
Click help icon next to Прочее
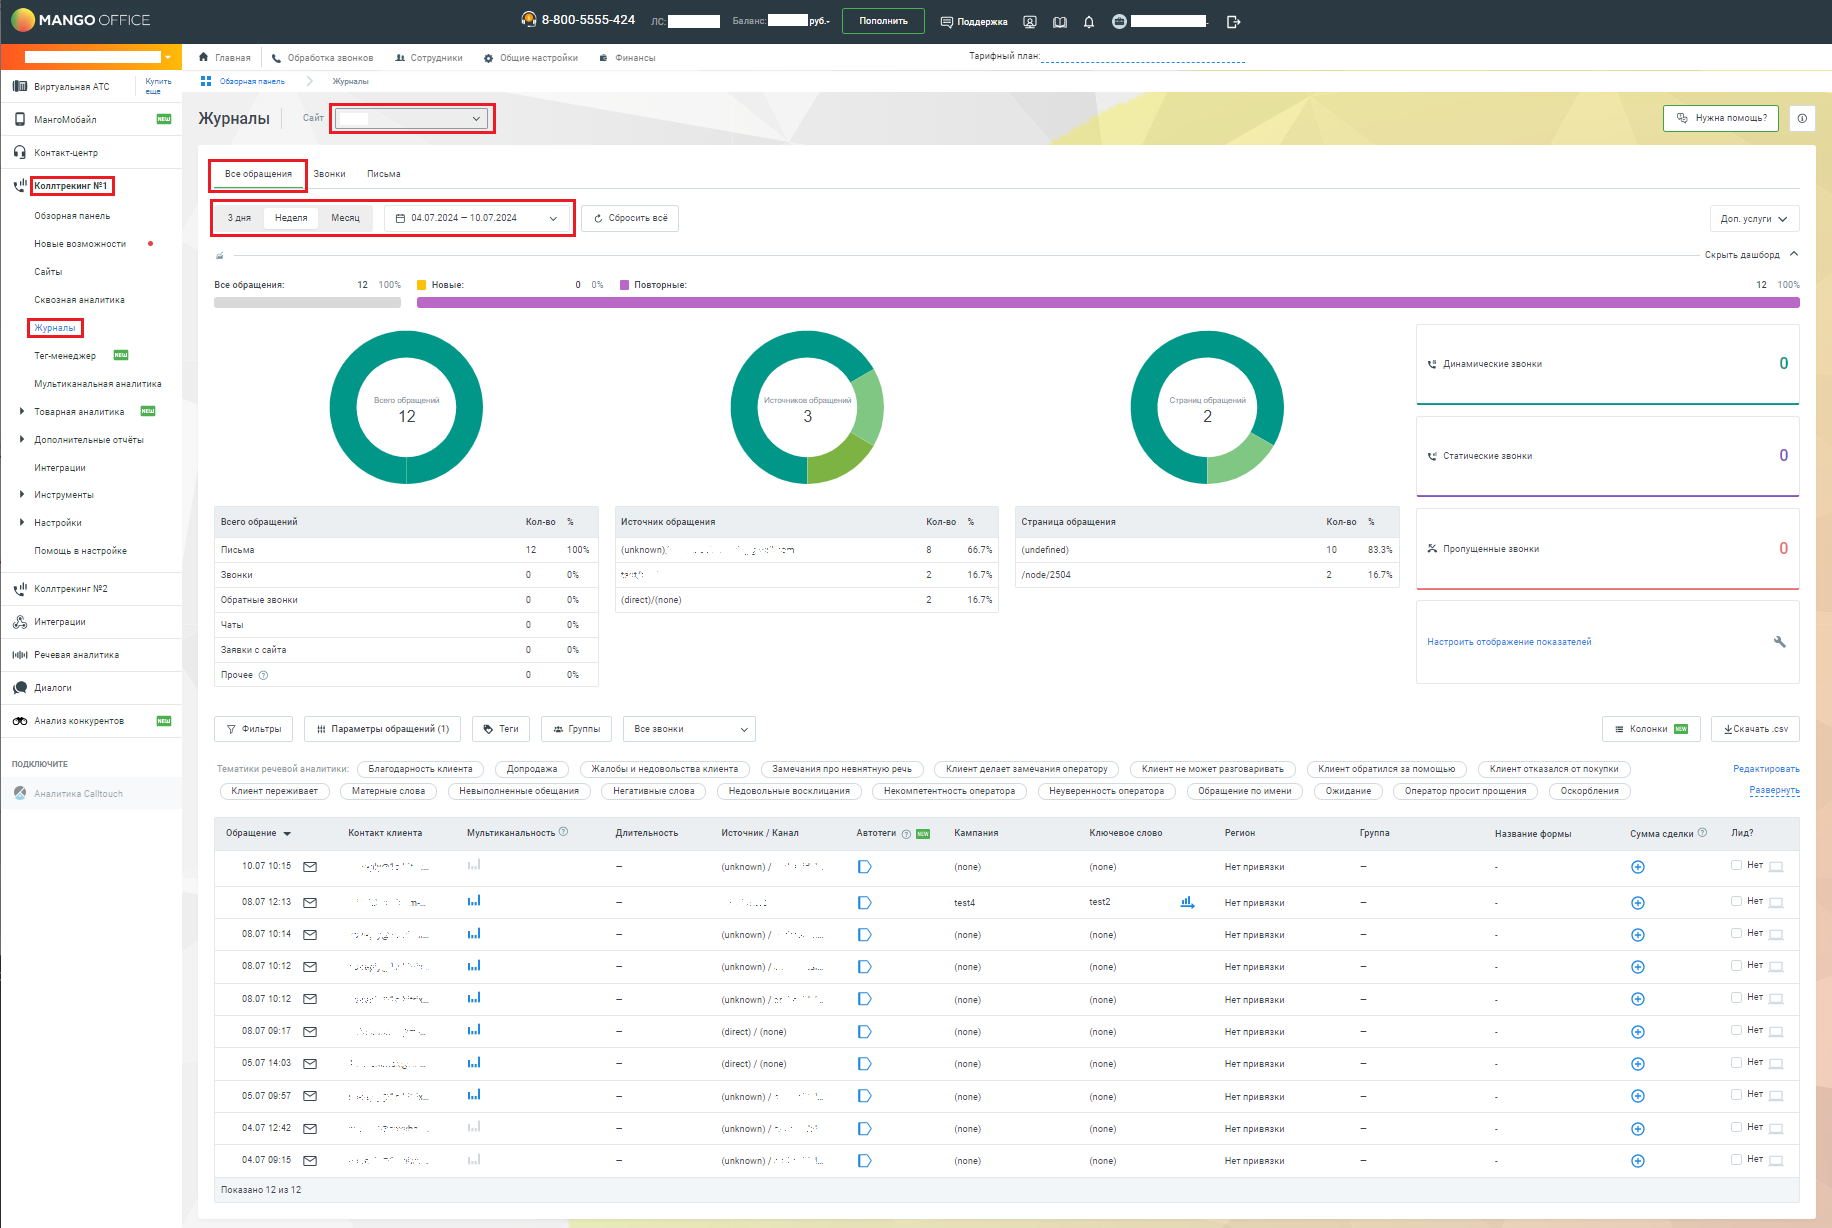[264, 675]
